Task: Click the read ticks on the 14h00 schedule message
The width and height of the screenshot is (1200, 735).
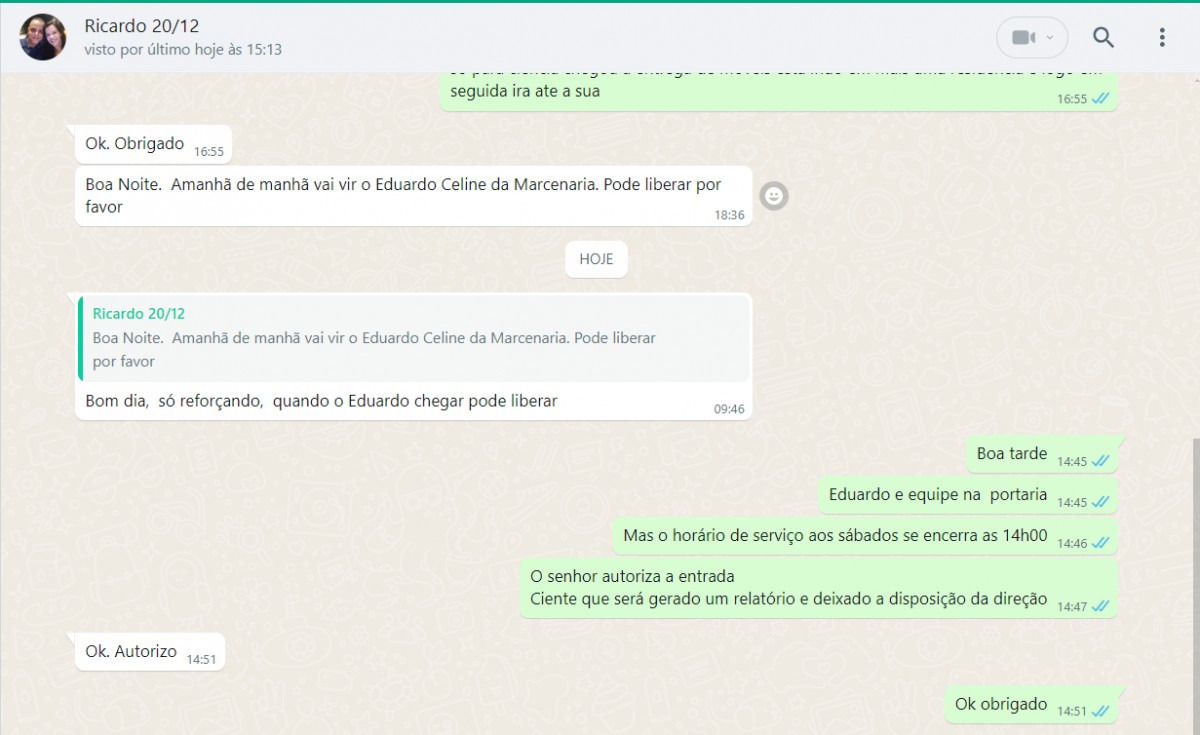Action: [x=1101, y=543]
